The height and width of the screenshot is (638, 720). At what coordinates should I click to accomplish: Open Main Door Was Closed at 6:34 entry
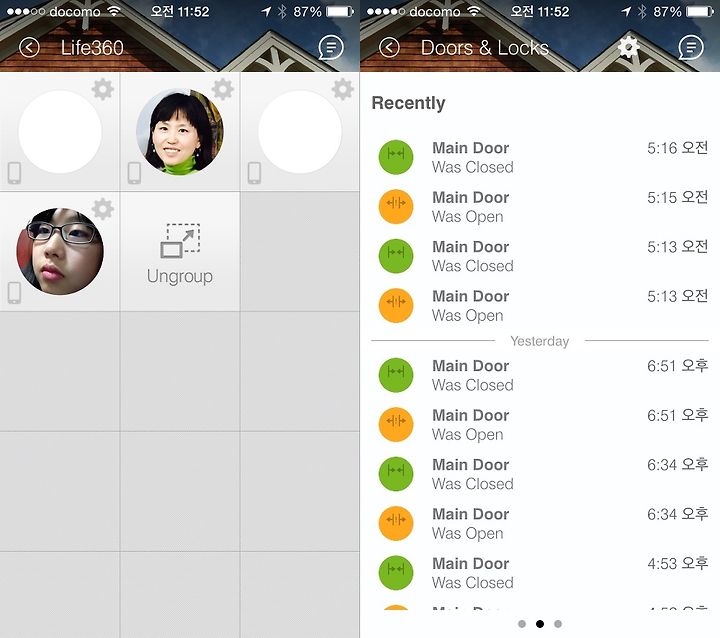pos(540,474)
